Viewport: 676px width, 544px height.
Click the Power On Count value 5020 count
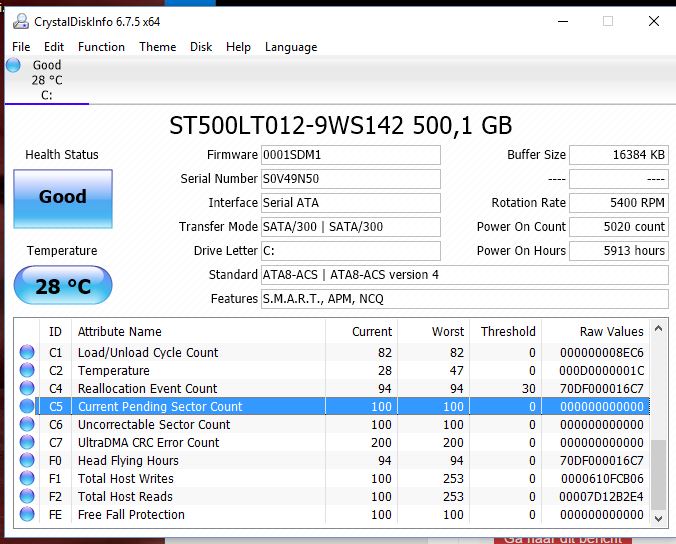tap(619, 227)
